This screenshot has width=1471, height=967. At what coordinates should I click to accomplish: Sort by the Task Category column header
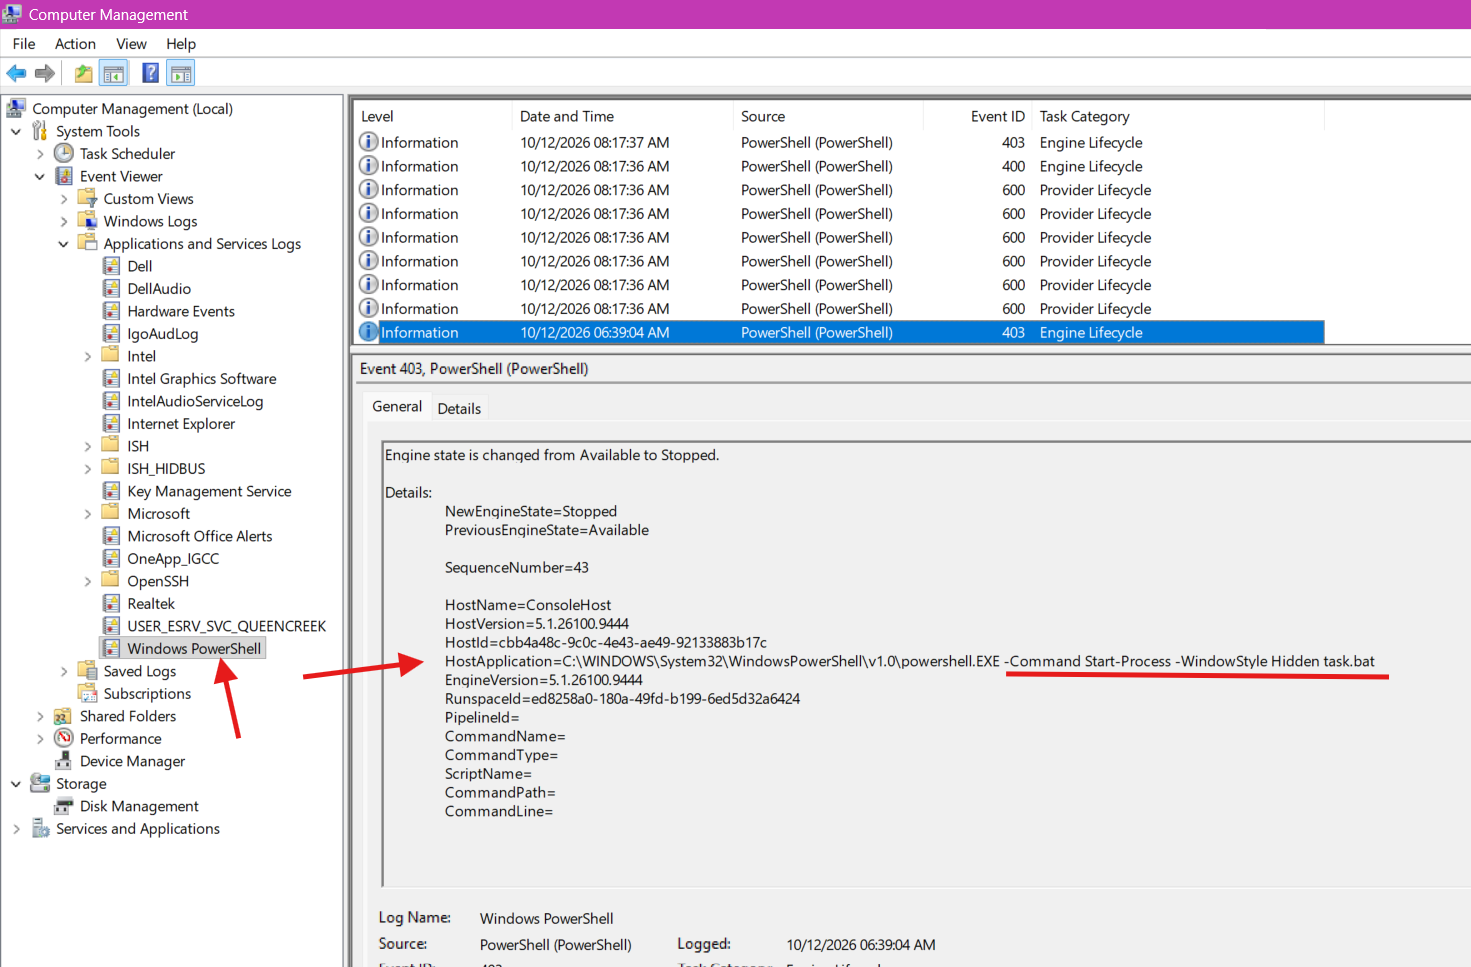coord(1179,116)
